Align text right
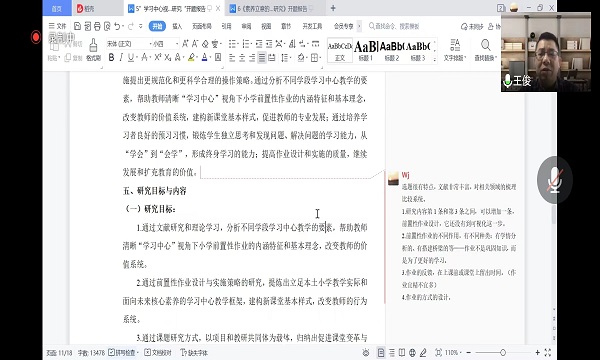The height and width of the screenshot is (360, 600). coord(252,58)
